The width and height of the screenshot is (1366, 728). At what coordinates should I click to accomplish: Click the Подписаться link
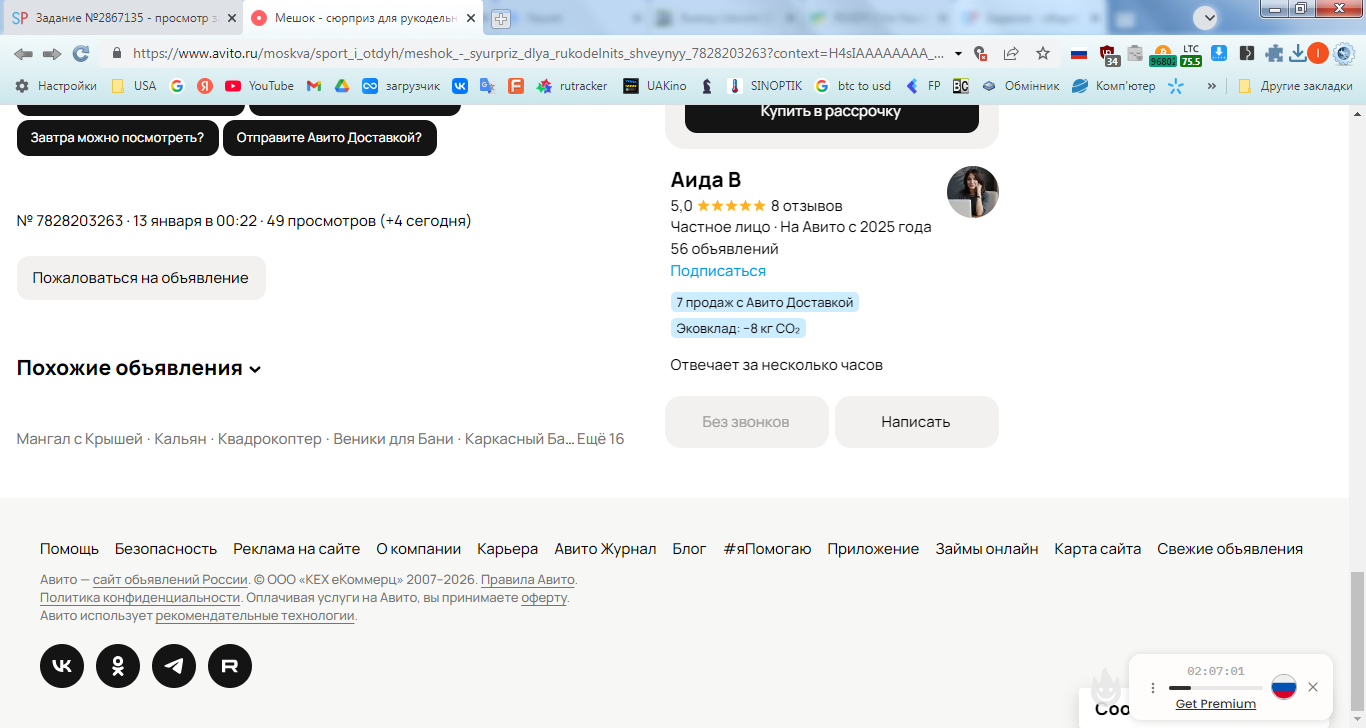tap(718, 271)
